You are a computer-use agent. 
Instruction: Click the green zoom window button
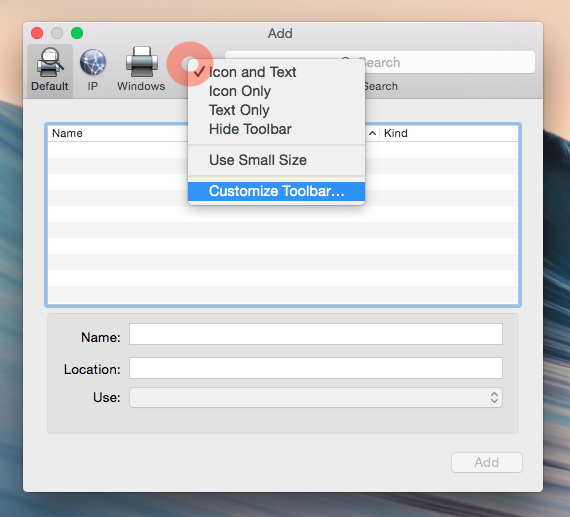[77, 33]
